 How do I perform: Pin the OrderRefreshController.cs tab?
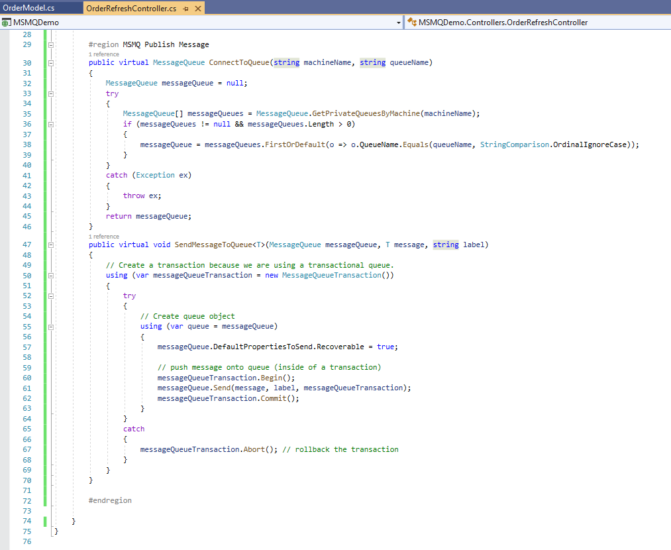[185, 8]
